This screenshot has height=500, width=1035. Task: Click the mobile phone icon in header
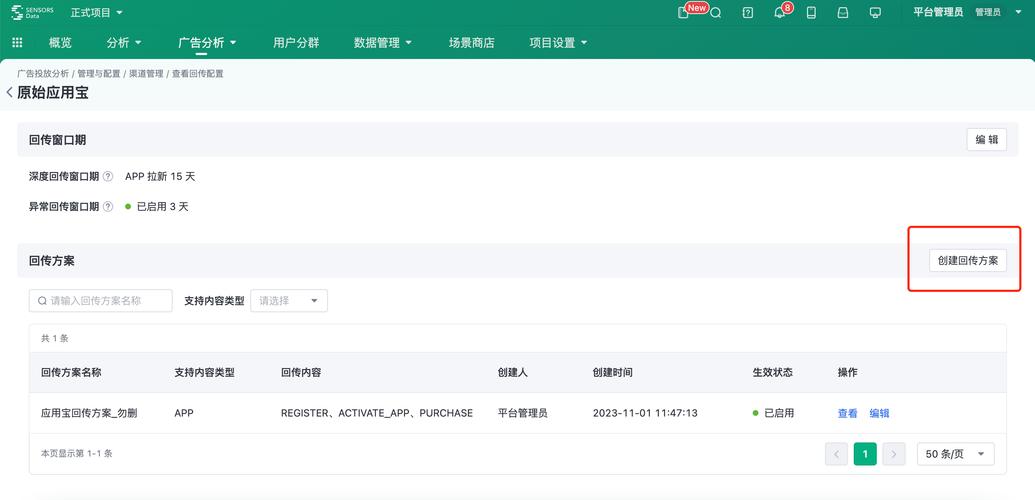coord(811,13)
